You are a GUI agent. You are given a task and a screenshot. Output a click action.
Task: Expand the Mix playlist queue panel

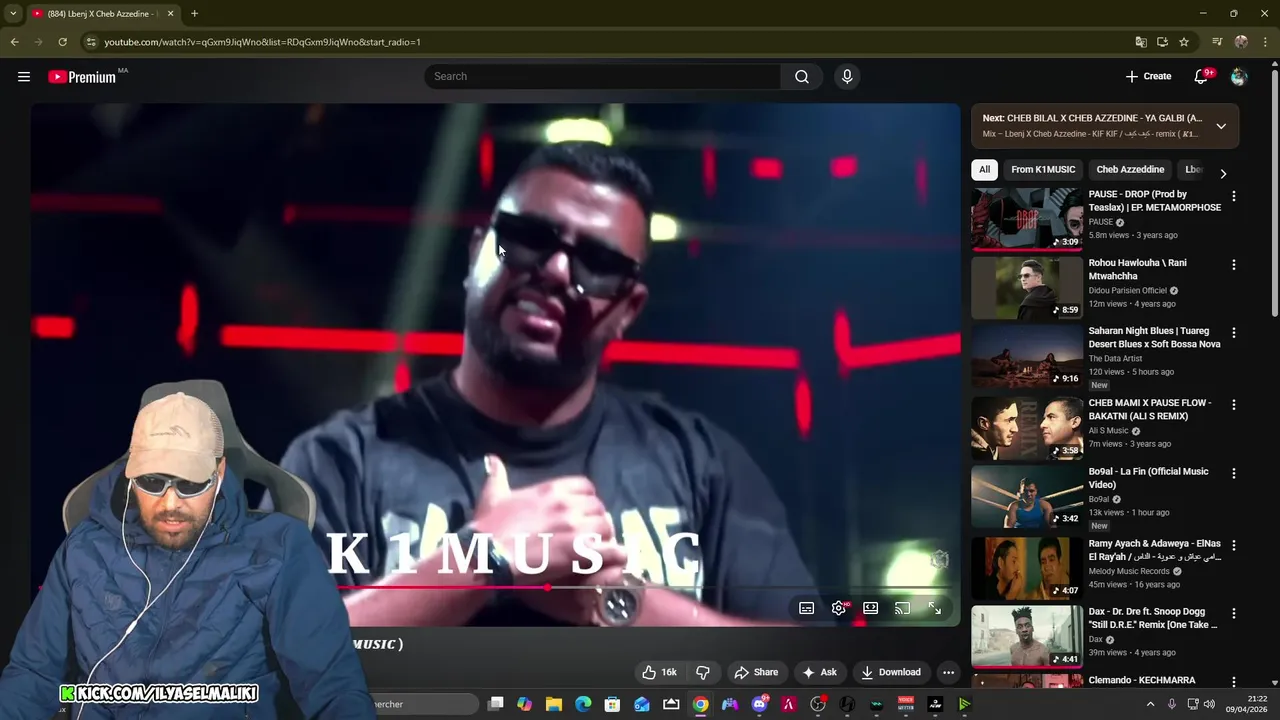tap(1221, 126)
